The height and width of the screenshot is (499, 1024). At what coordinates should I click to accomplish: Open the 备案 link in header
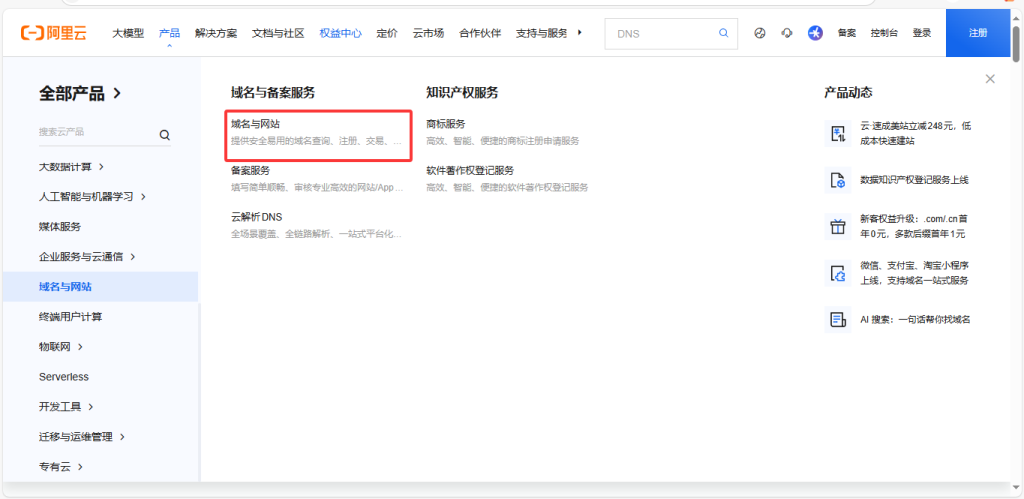point(847,33)
